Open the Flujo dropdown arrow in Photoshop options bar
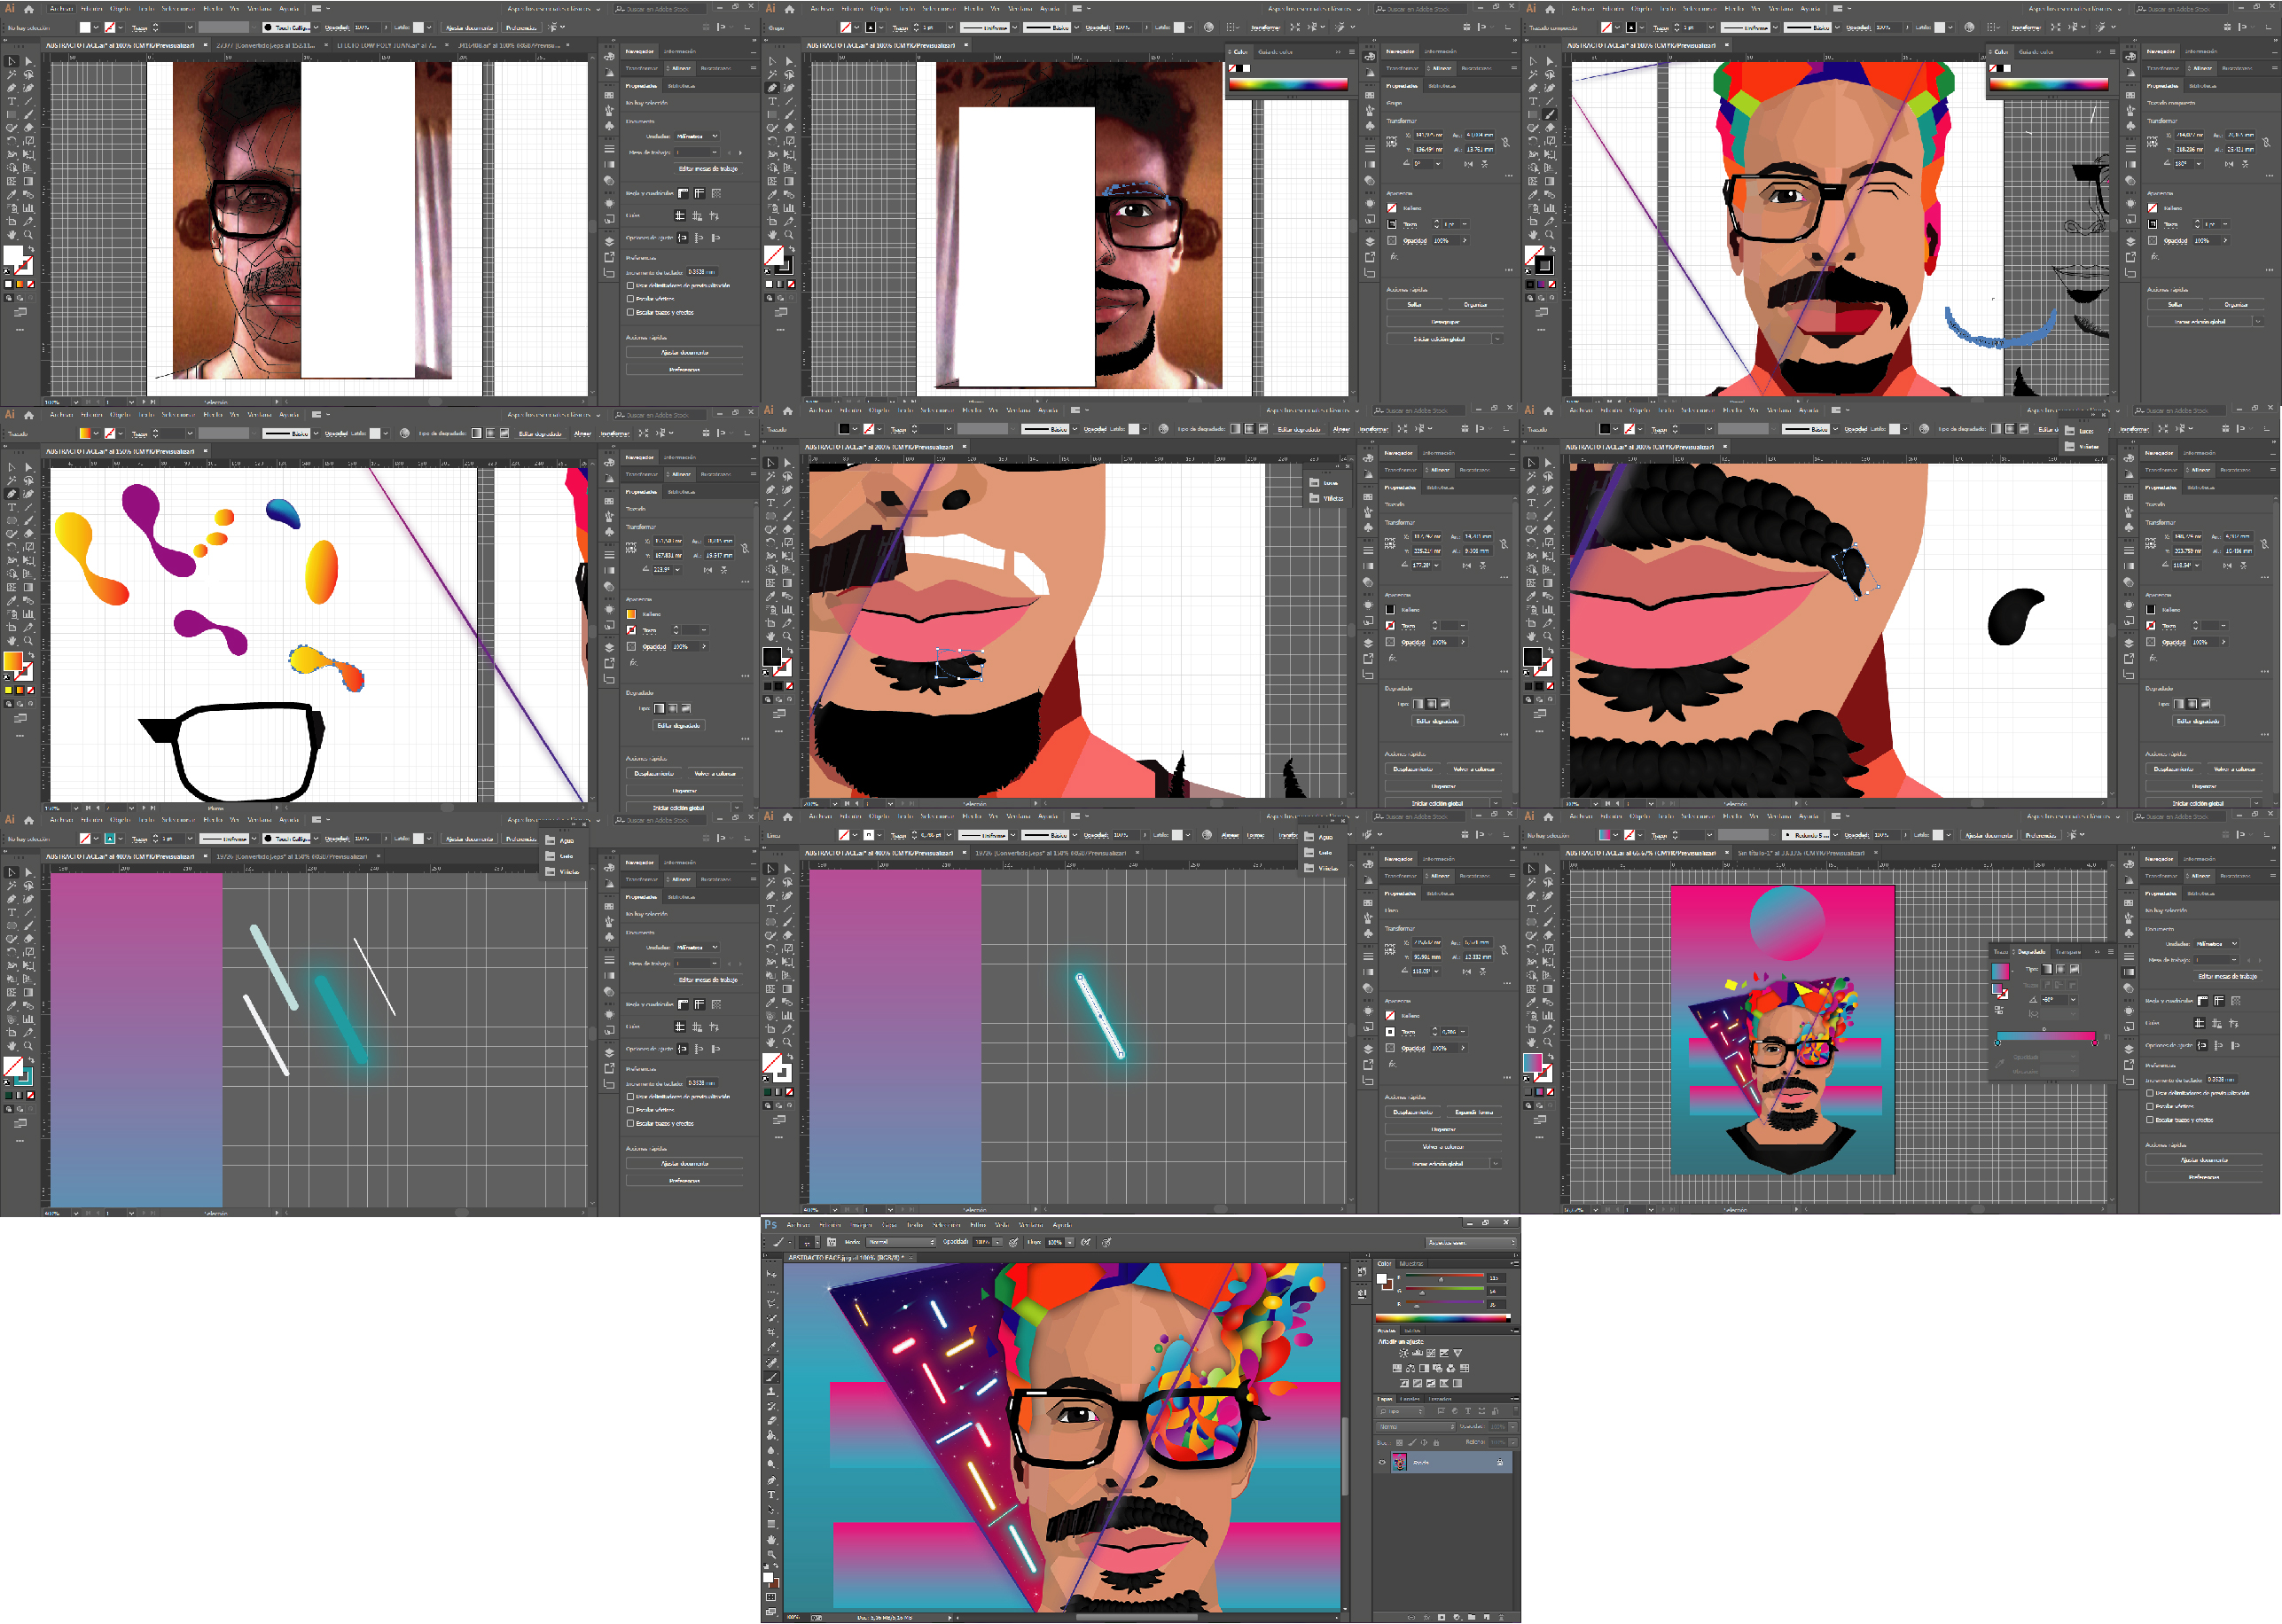Screen dimensions: 2282x1624 click(x=1070, y=1242)
